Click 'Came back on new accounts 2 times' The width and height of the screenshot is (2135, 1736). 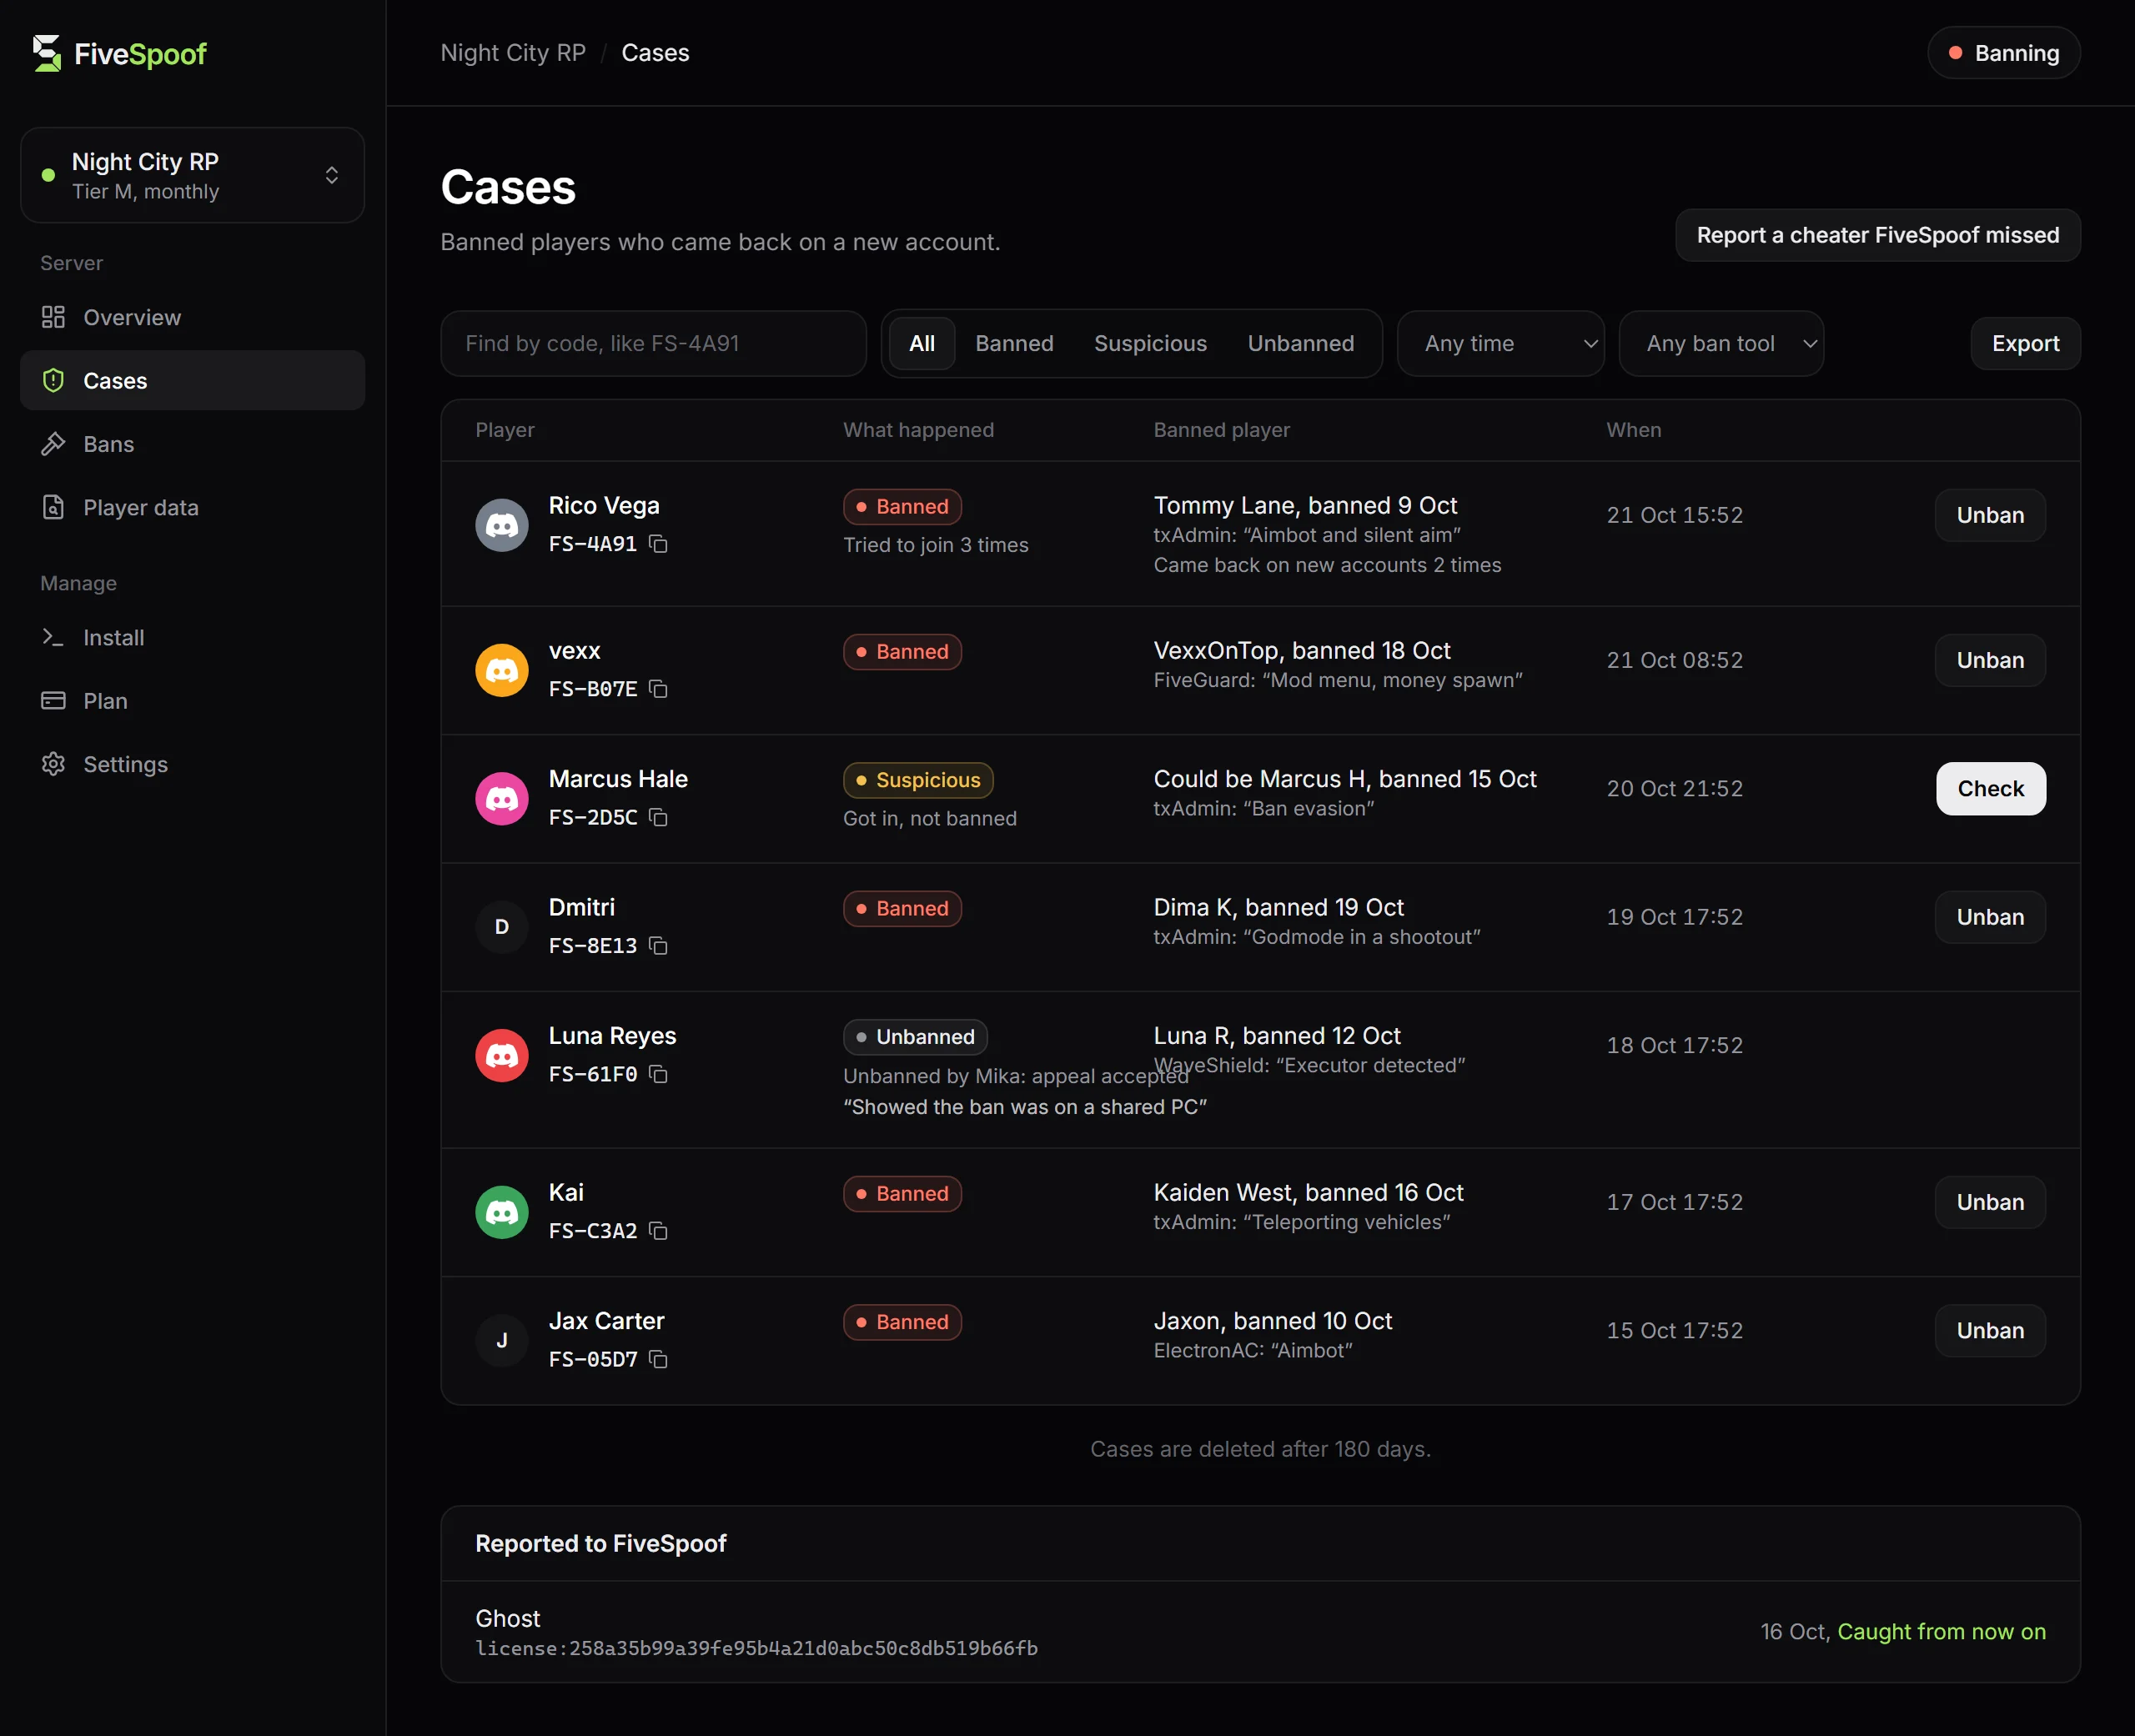pos(1327,565)
